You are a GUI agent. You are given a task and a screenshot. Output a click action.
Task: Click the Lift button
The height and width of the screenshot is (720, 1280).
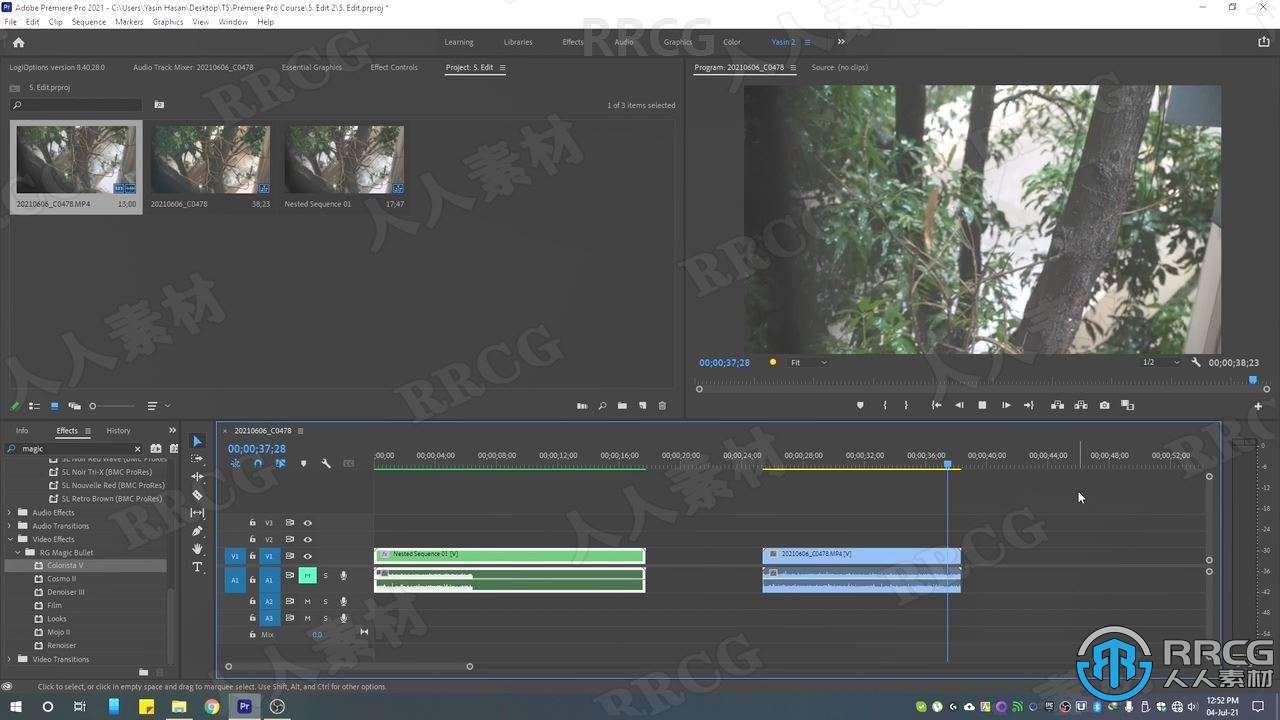click(x=1057, y=405)
